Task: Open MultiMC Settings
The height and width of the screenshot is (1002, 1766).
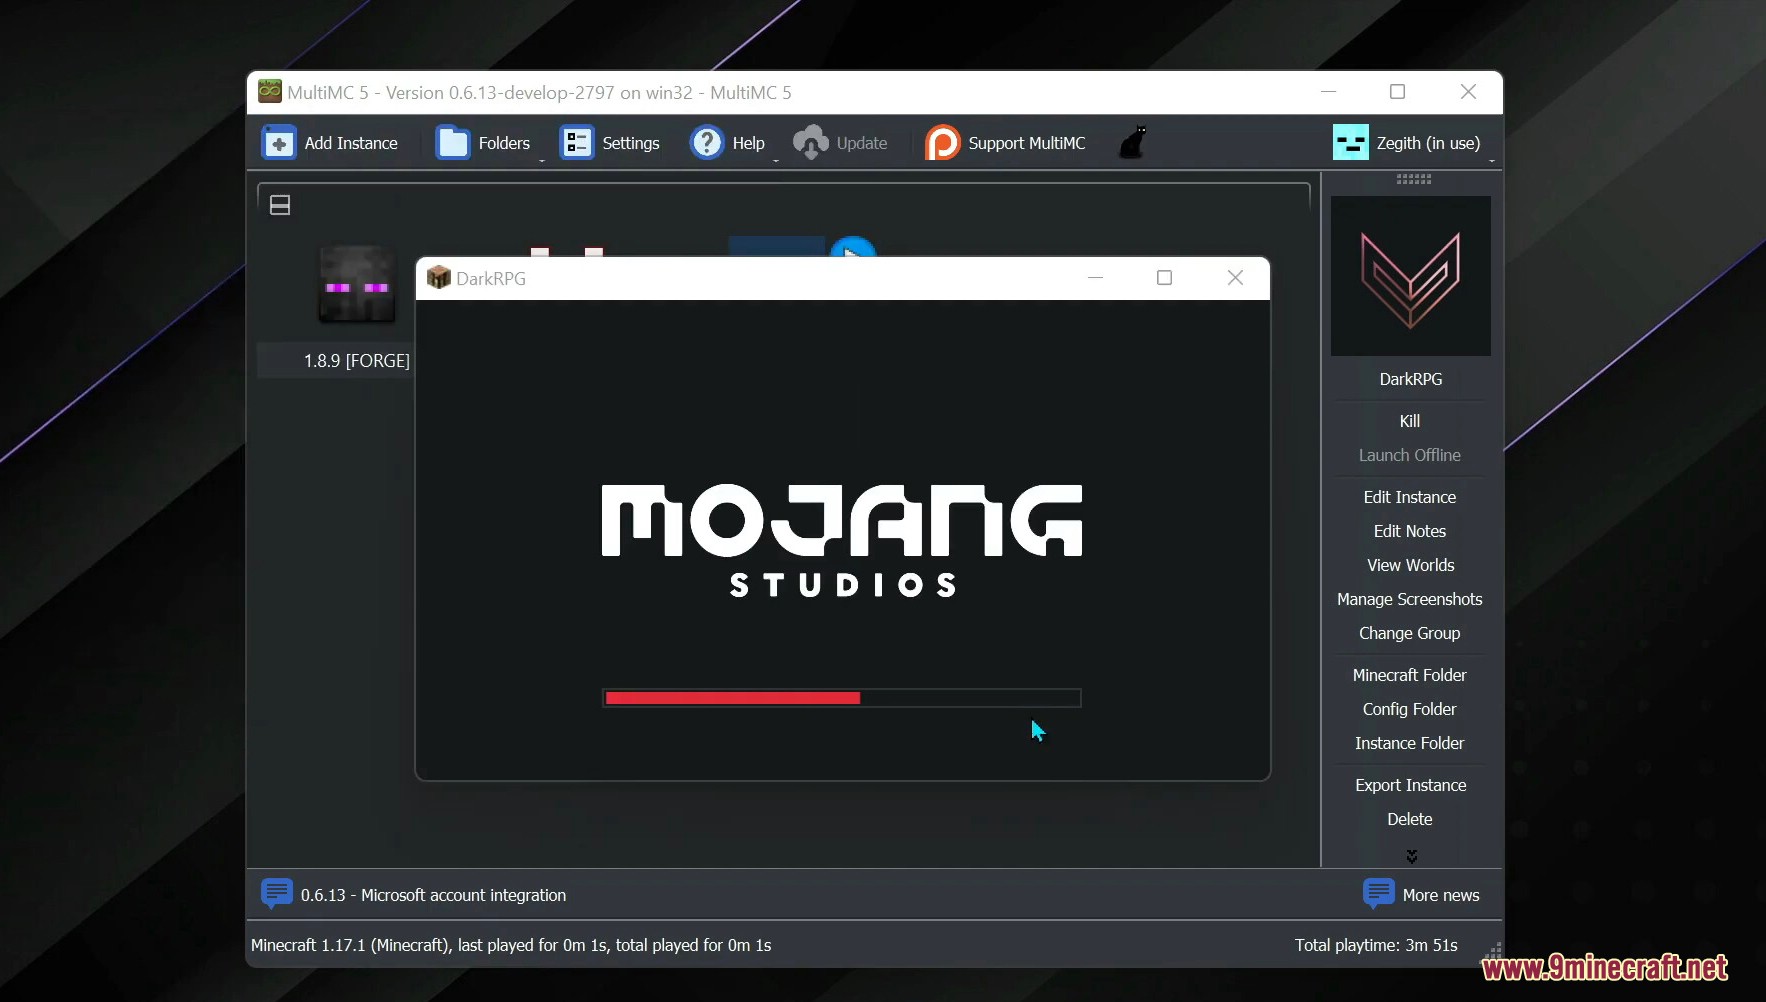Action: click(610, 143)
